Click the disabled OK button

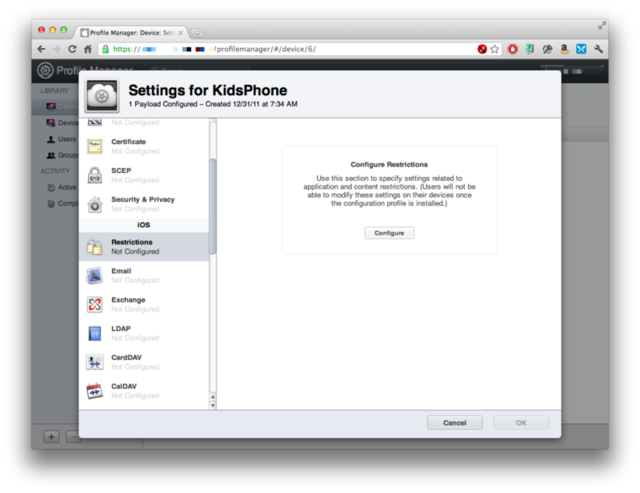[521, 423]
